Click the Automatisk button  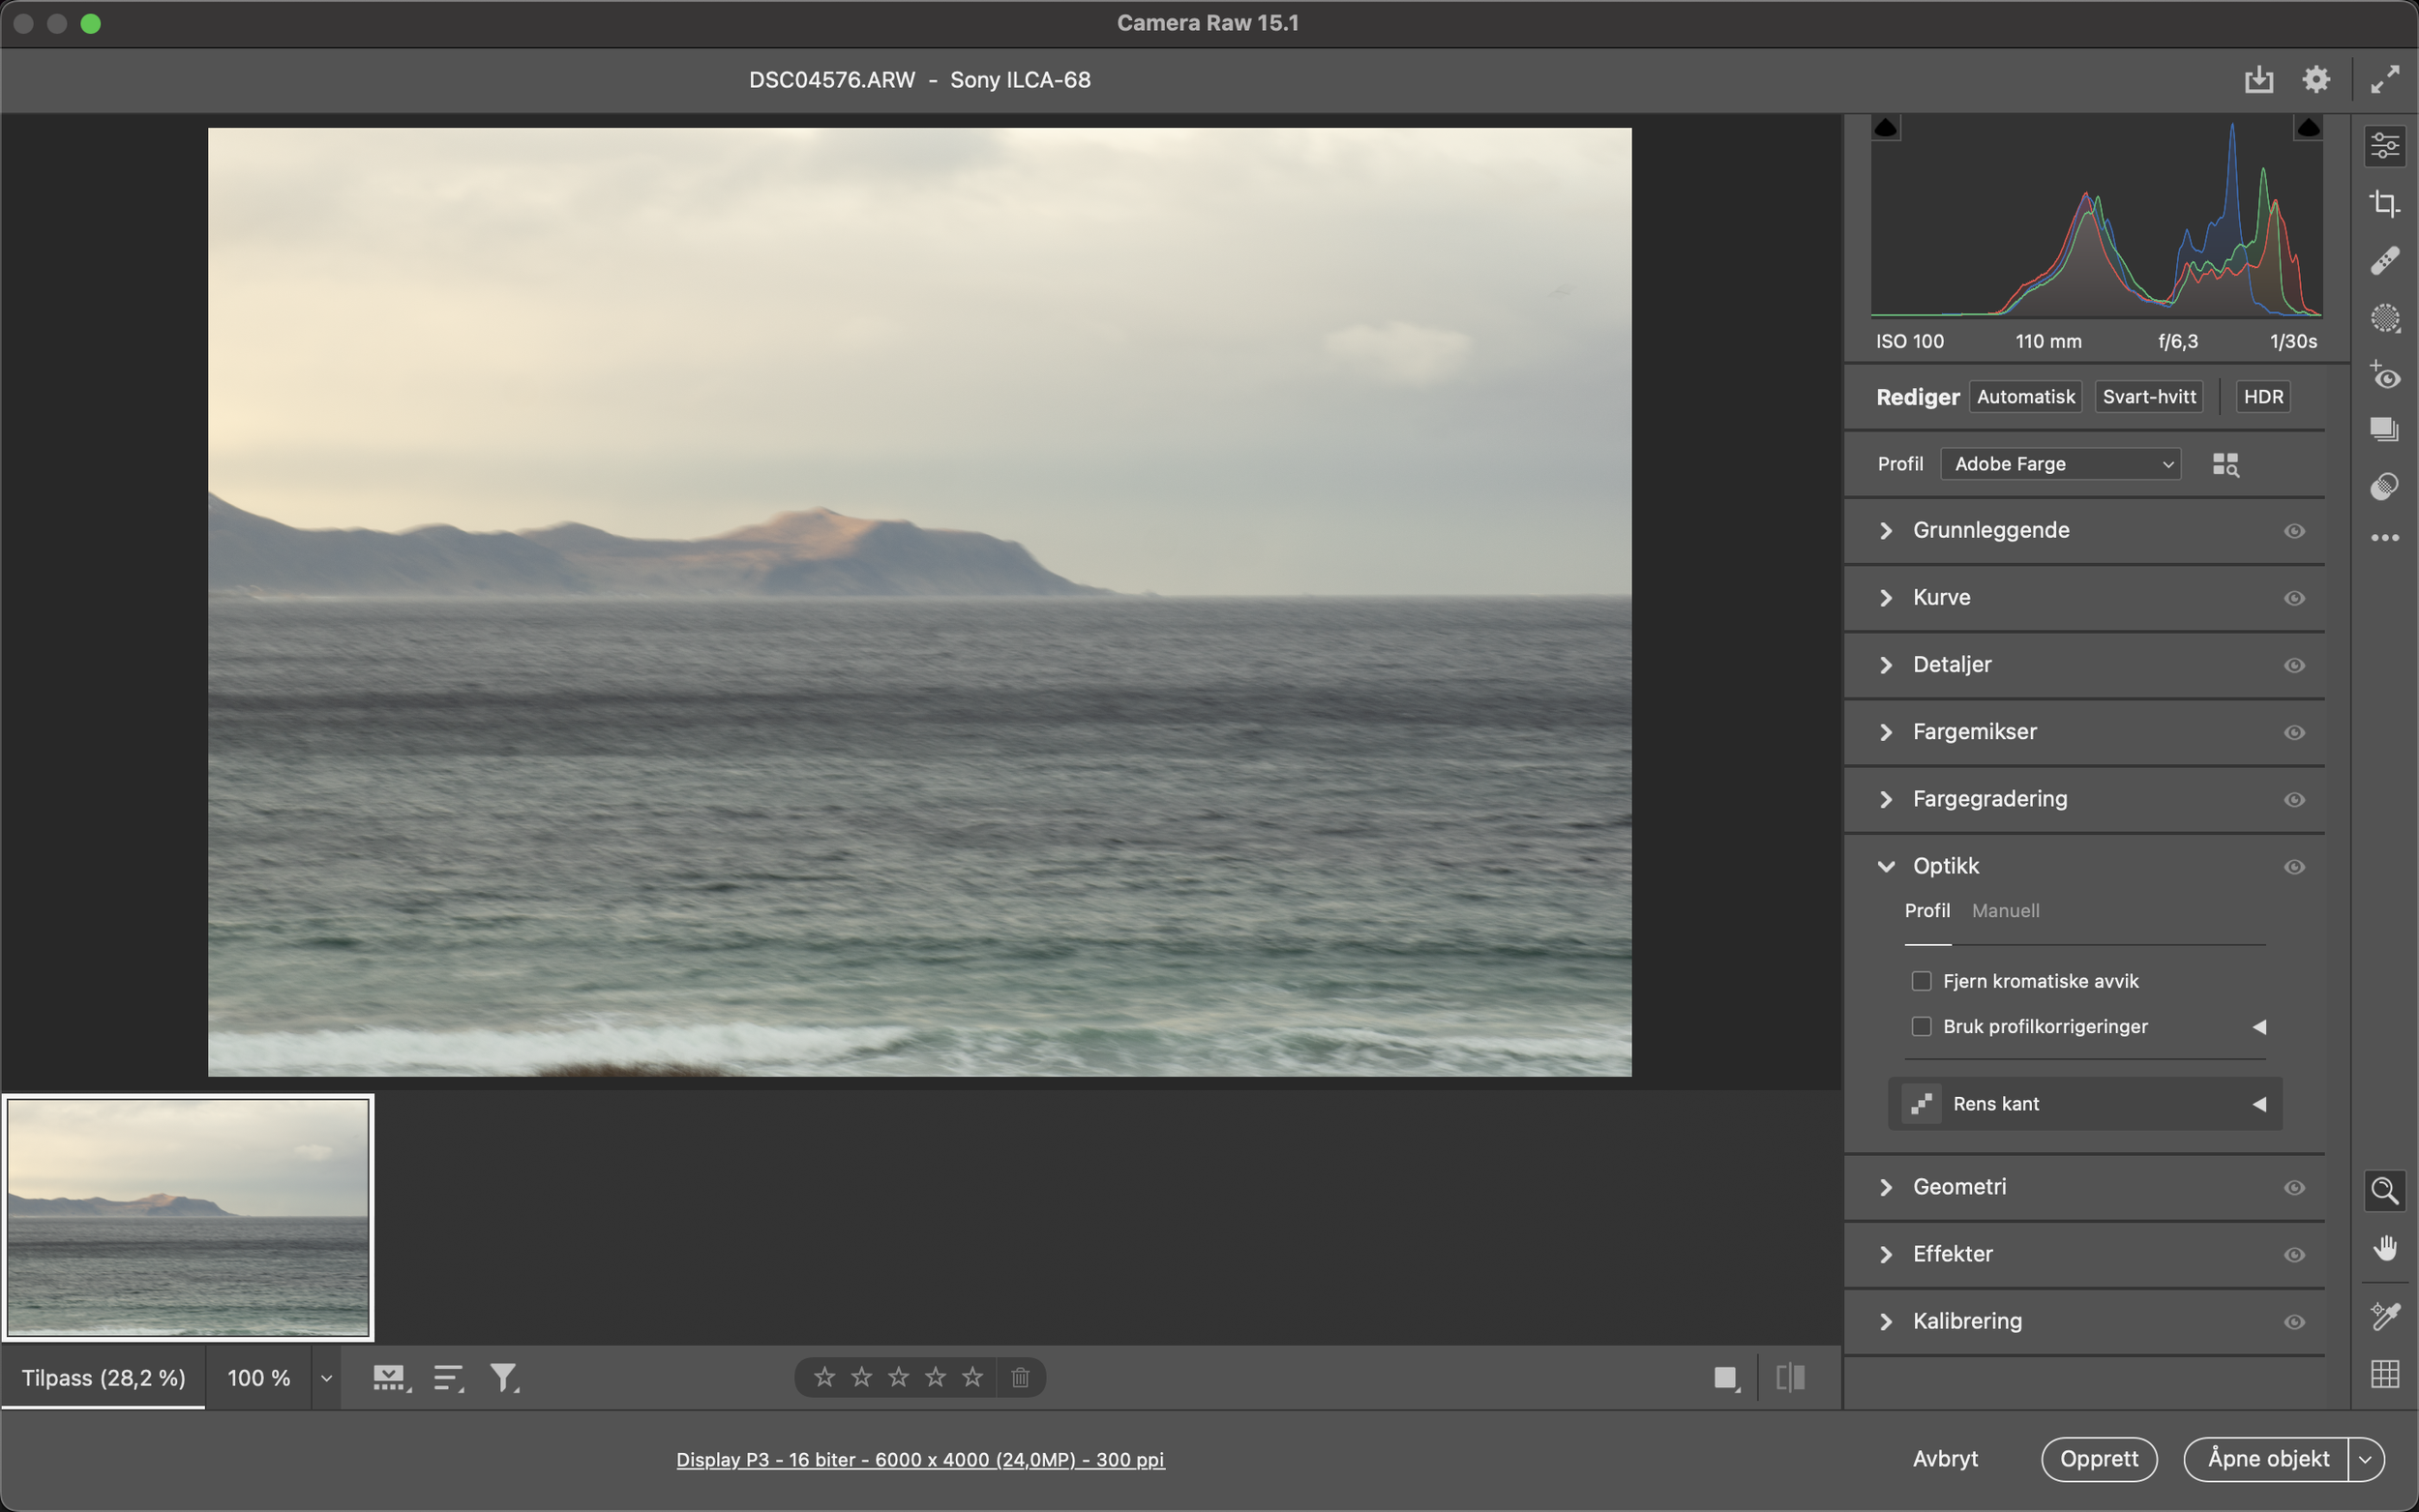(2026, 397)
